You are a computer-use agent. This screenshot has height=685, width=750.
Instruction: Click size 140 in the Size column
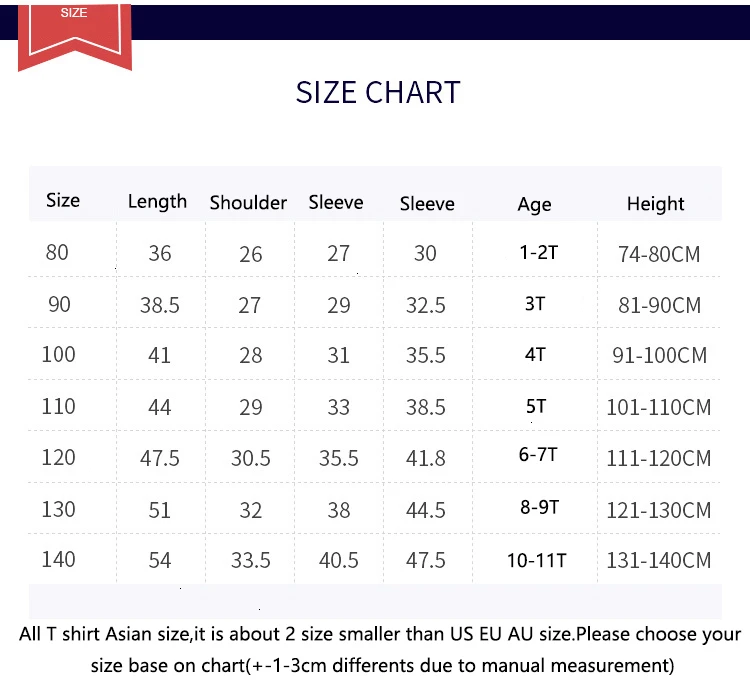(x=59, y=559)
